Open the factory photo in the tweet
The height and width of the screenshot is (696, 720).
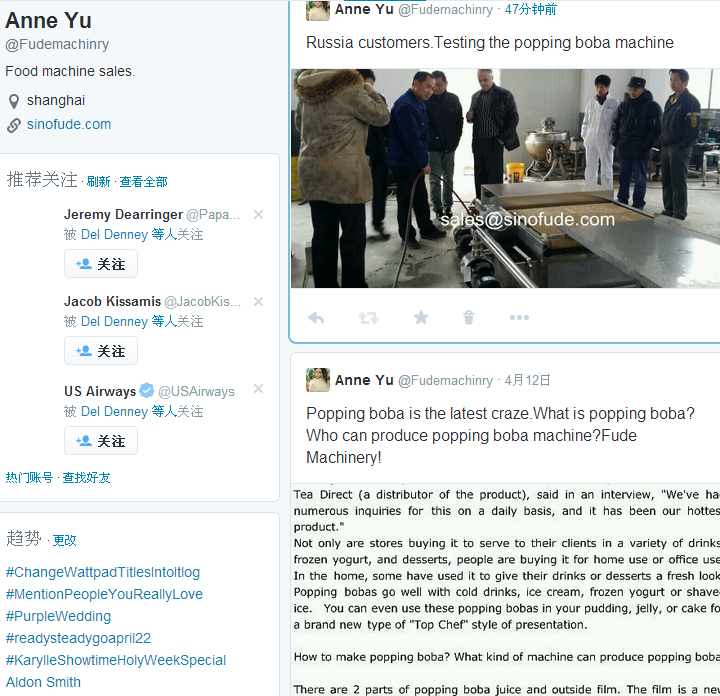tap(505, 179)
